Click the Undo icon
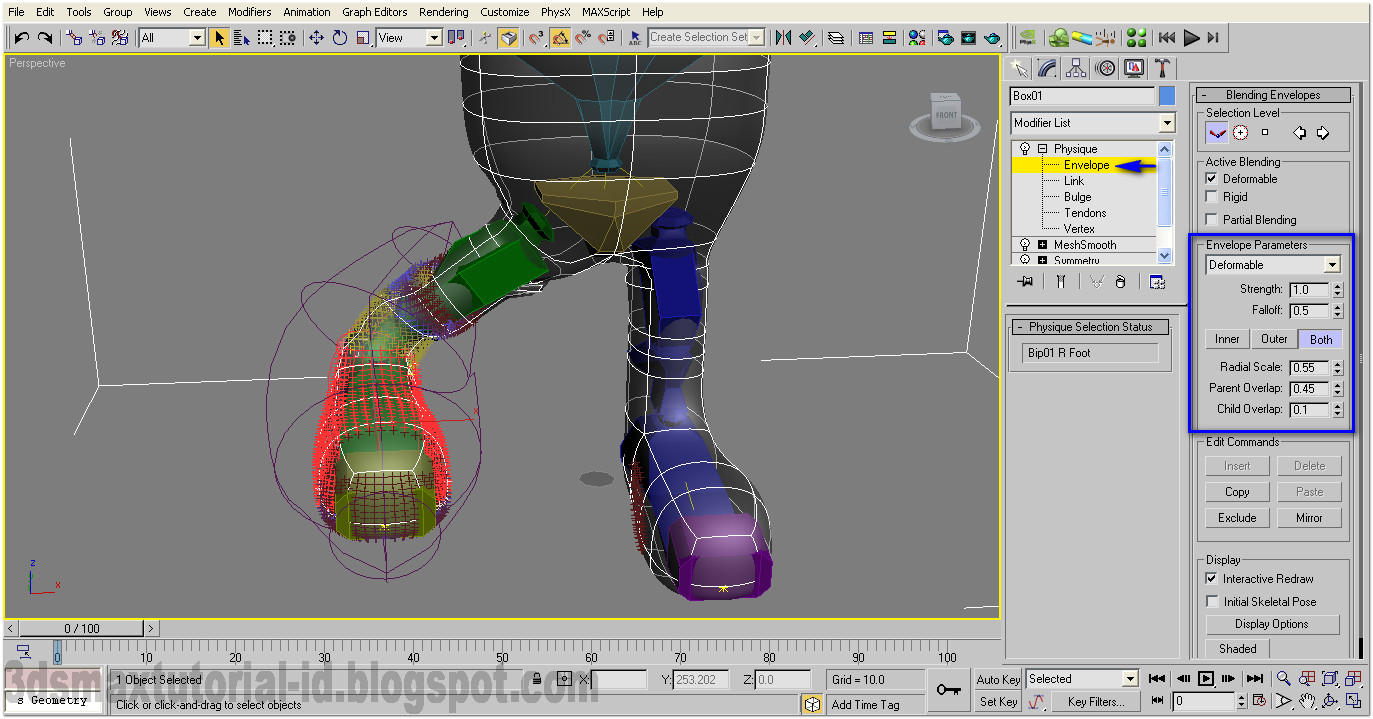 pos(20,37)
